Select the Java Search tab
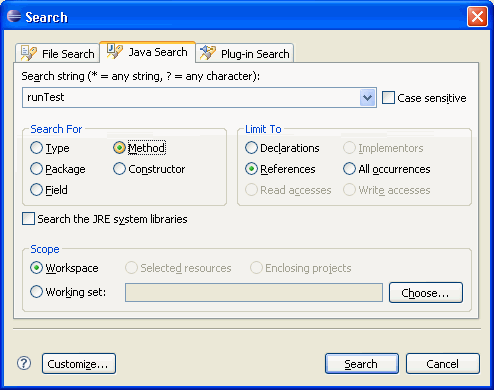The height and width of the screenshot is (390, 494). [x=147, y=52]
